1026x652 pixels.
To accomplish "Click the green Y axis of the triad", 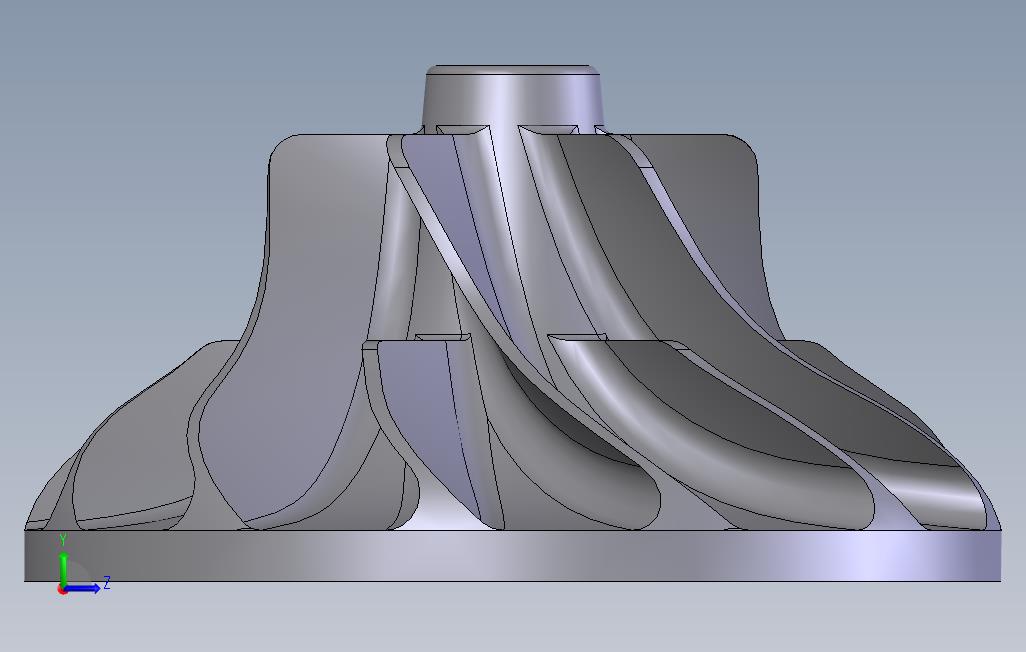I will click(x=63, y=570).
